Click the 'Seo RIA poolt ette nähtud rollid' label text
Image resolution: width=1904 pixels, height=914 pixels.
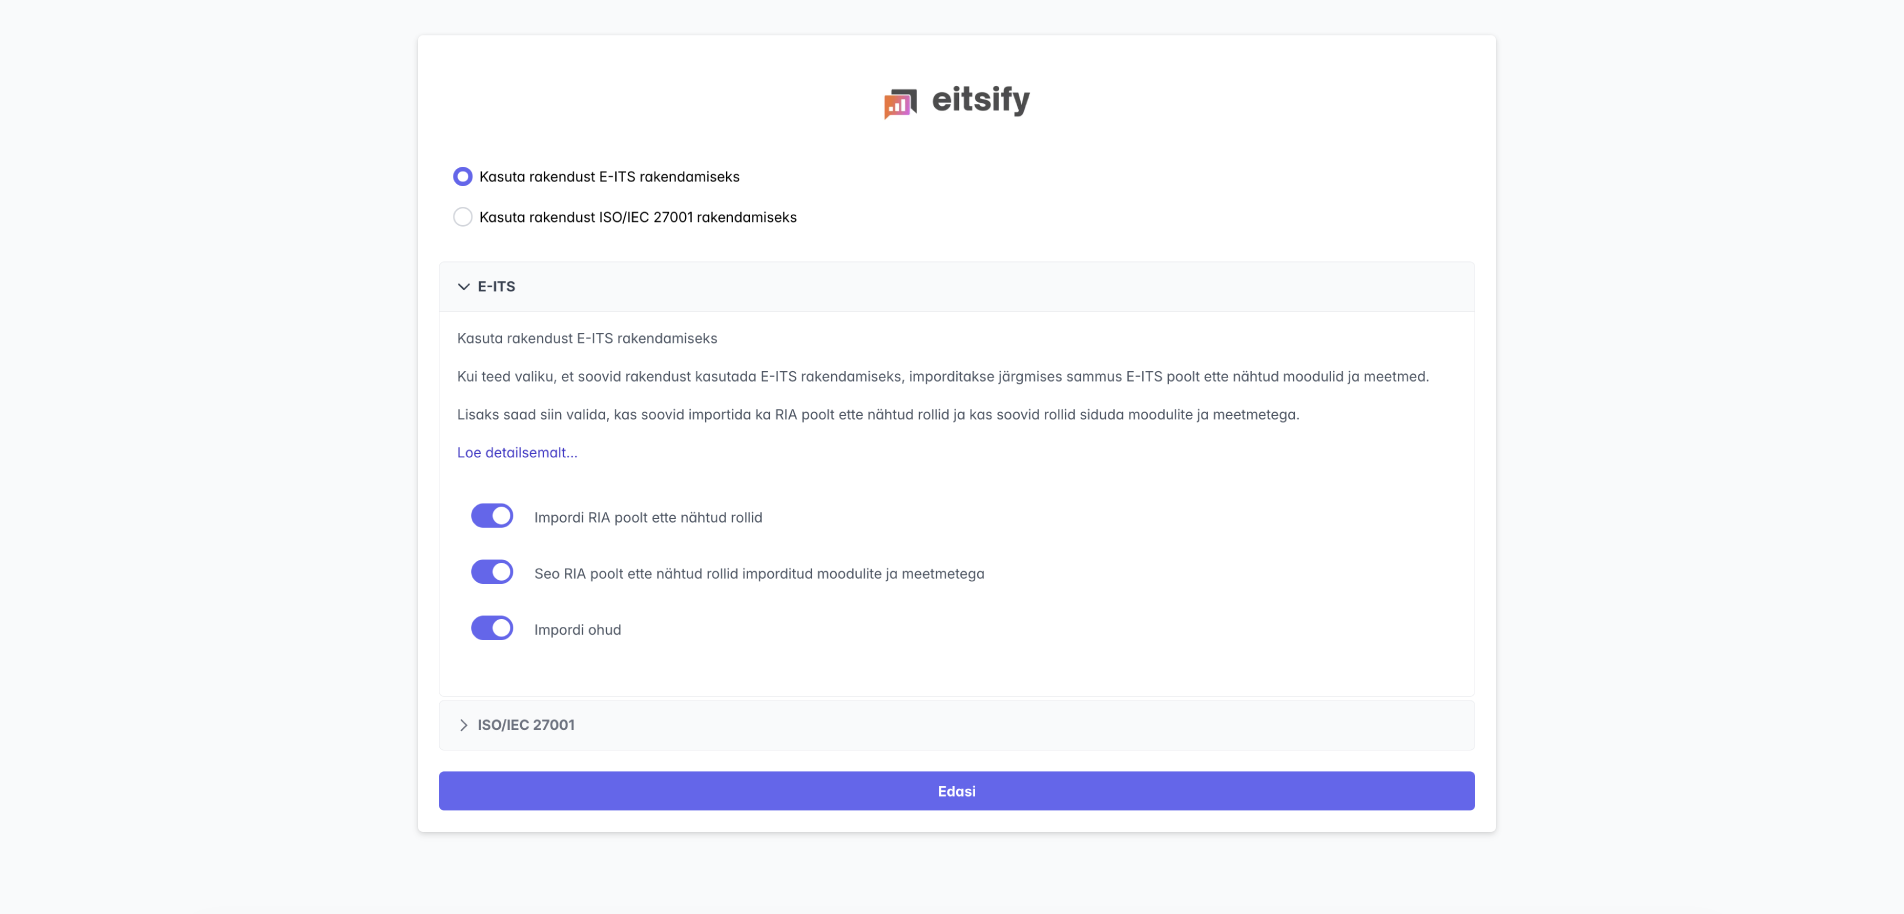click(x=759, y=574)
